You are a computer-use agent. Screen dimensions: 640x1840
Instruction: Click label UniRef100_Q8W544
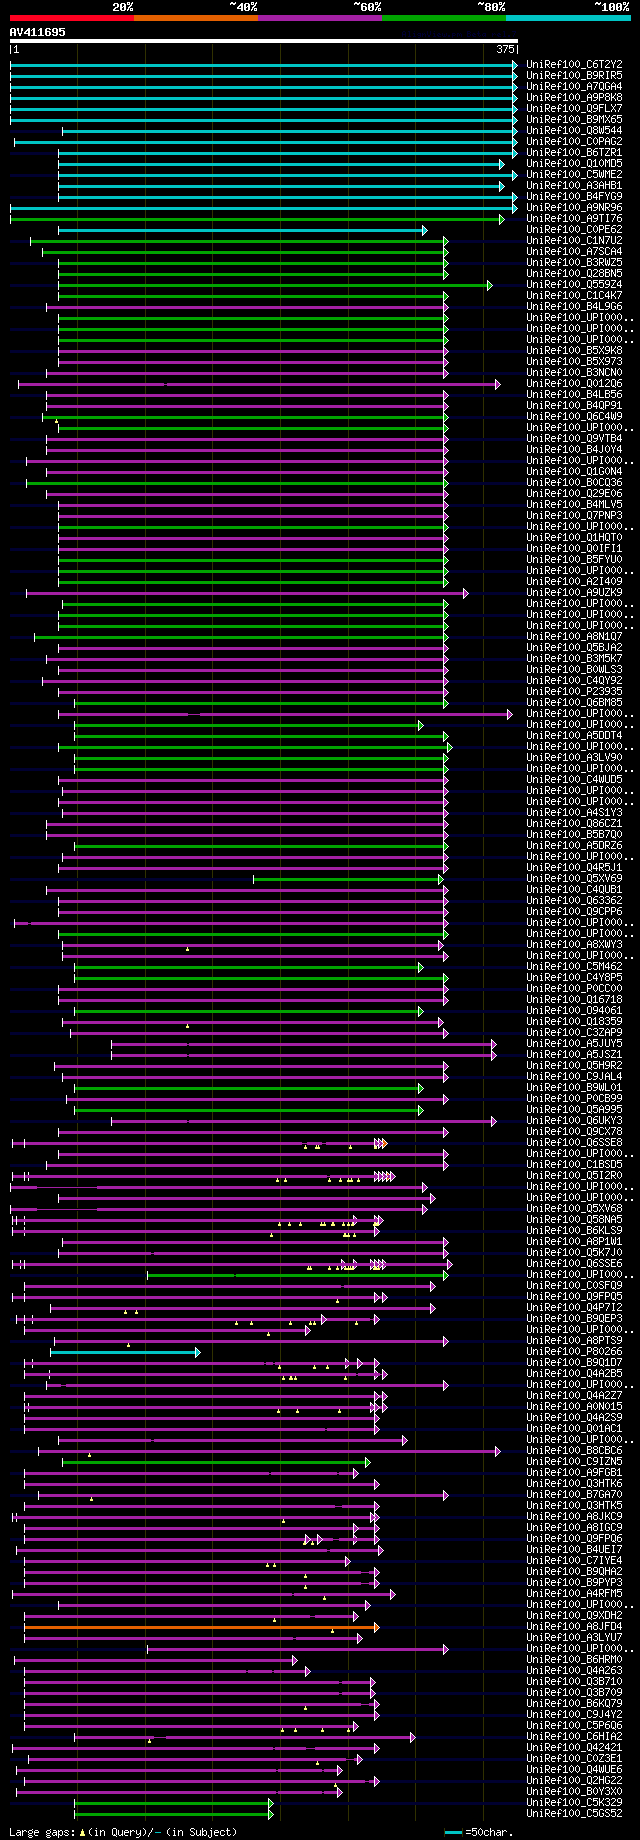pos(574,130)
